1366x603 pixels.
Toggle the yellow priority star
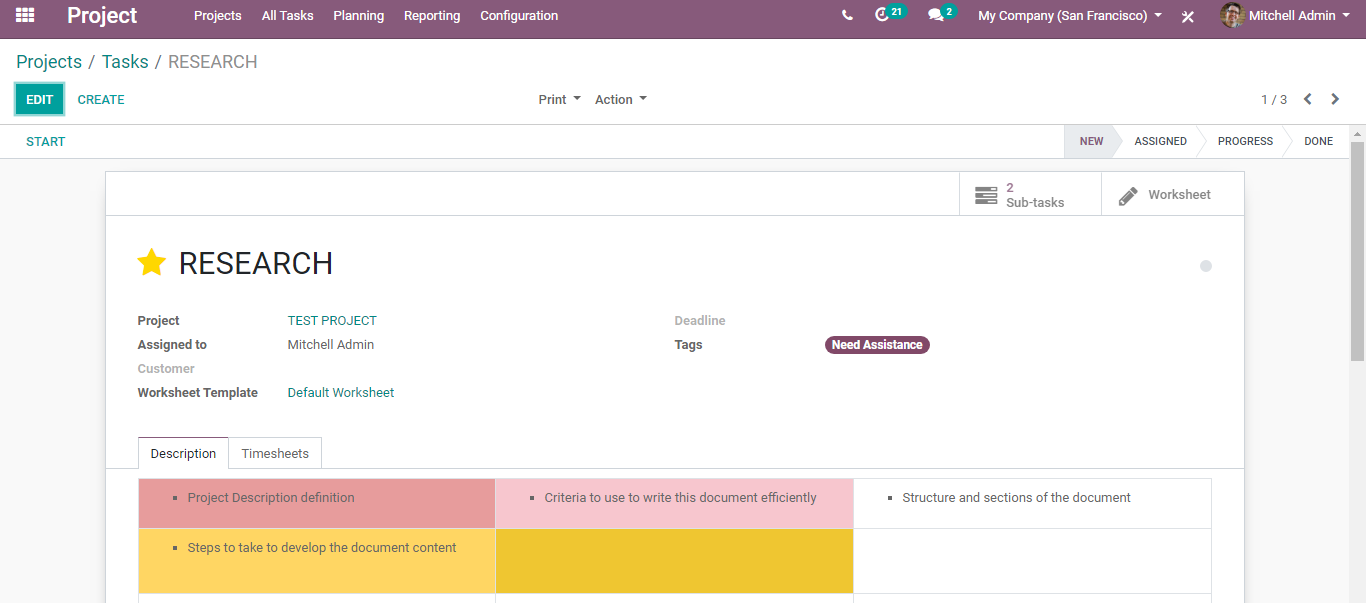(x=151, y=263)
